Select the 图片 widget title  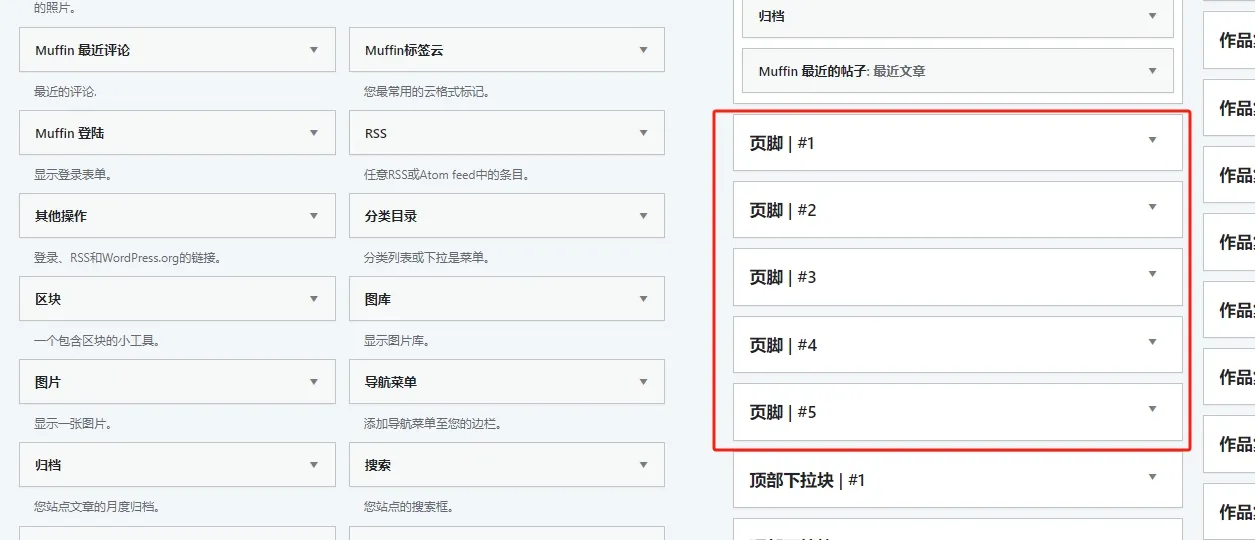point(48,382)
